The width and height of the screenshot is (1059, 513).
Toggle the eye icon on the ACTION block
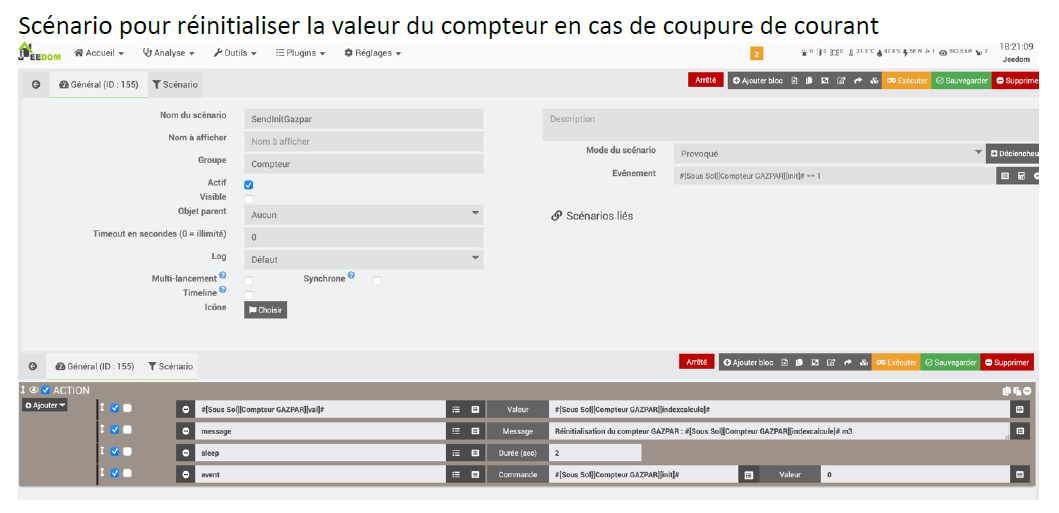(x=33, y=390)
